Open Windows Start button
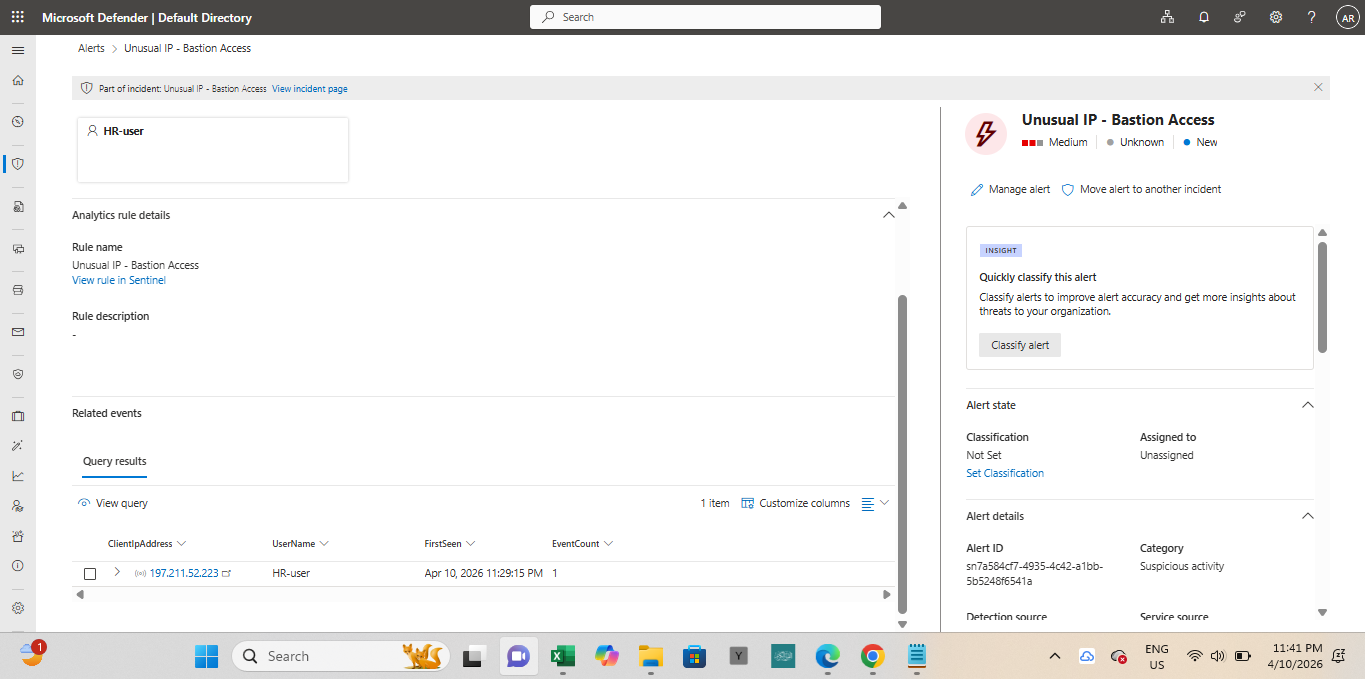 click(x=206, y=656)
